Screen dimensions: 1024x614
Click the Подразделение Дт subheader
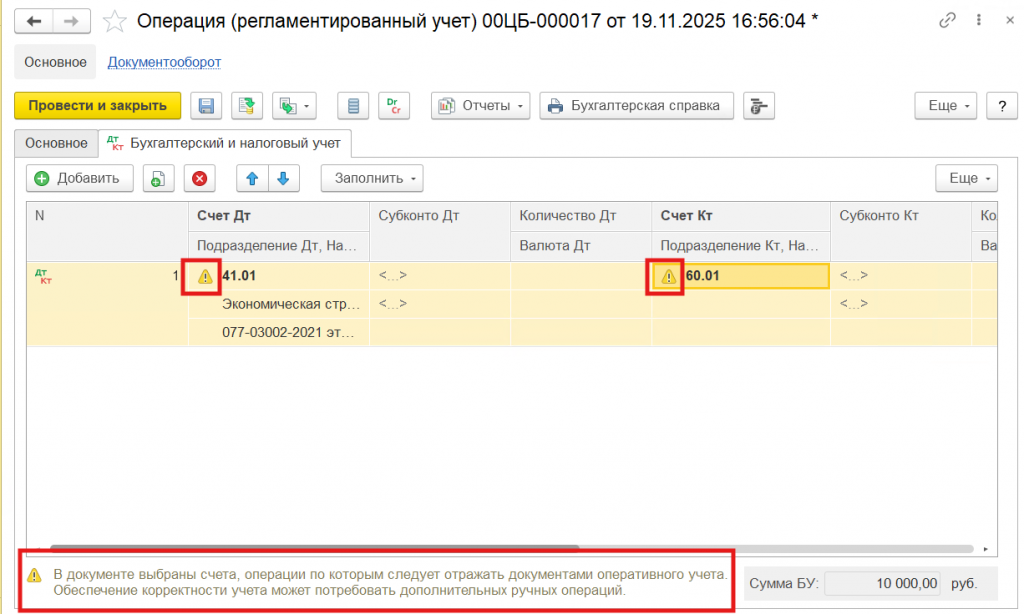click(x=279, y=246)
